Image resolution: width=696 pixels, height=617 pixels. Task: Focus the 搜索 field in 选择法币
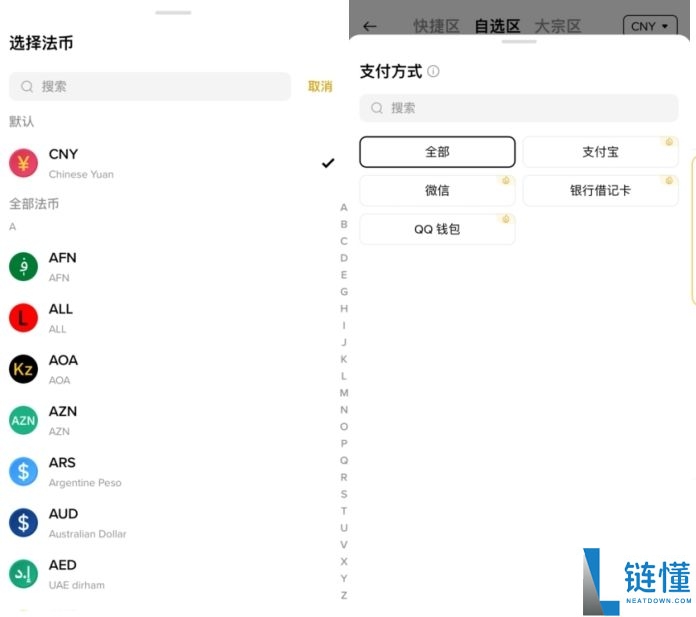pos(150,87)
